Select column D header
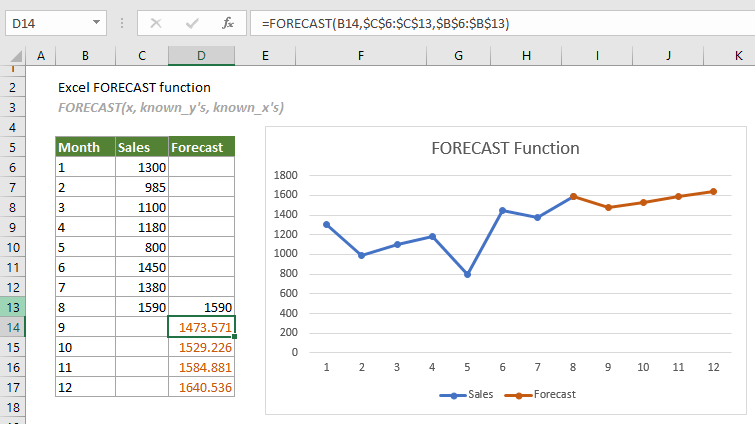Screen dimensions: 755x424 [202, 56]
